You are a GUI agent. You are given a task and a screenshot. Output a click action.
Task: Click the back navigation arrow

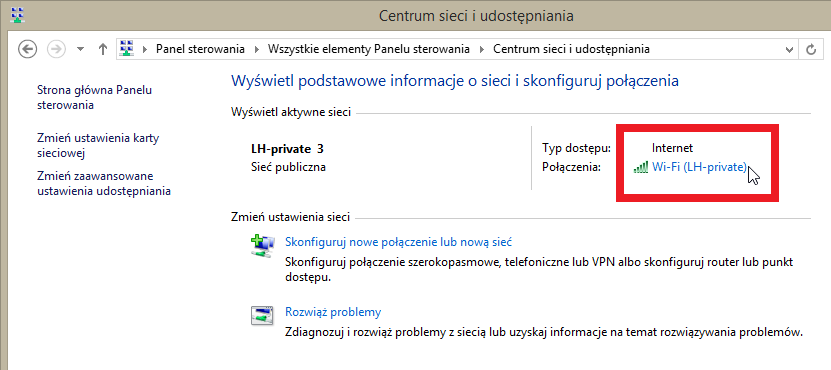point(28,49)
